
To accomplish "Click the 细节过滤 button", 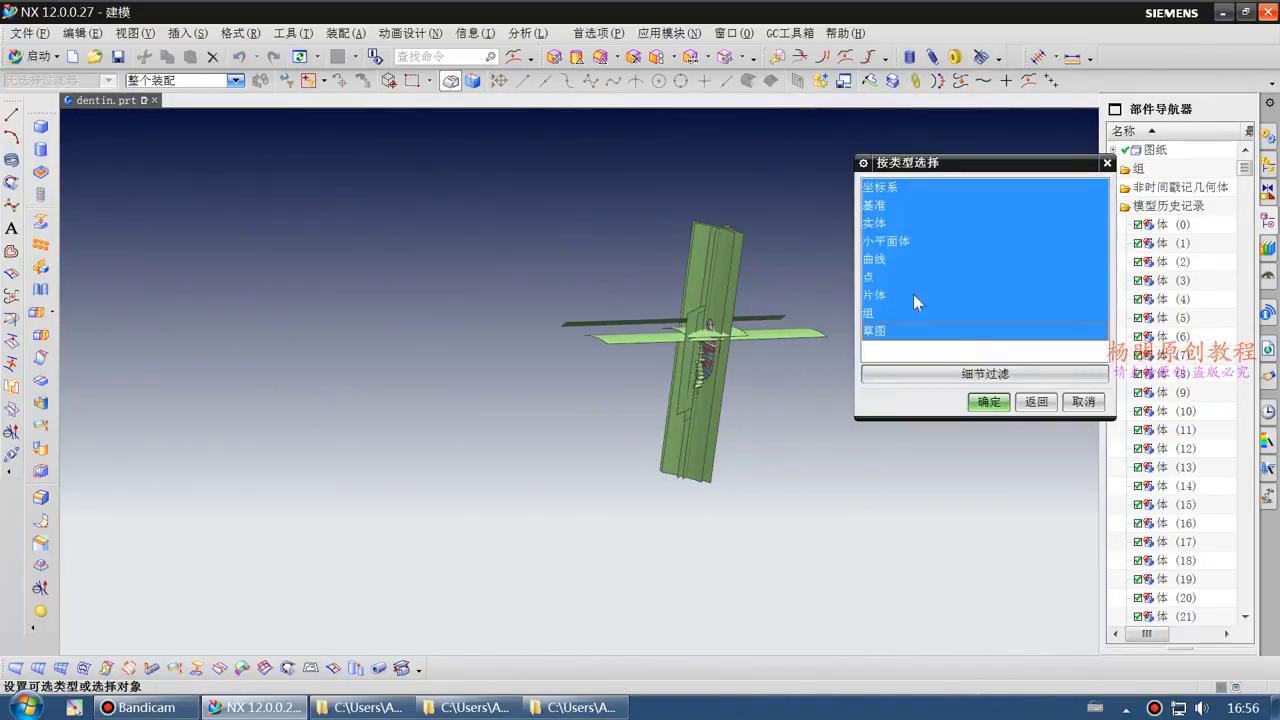I will [984, 374].
